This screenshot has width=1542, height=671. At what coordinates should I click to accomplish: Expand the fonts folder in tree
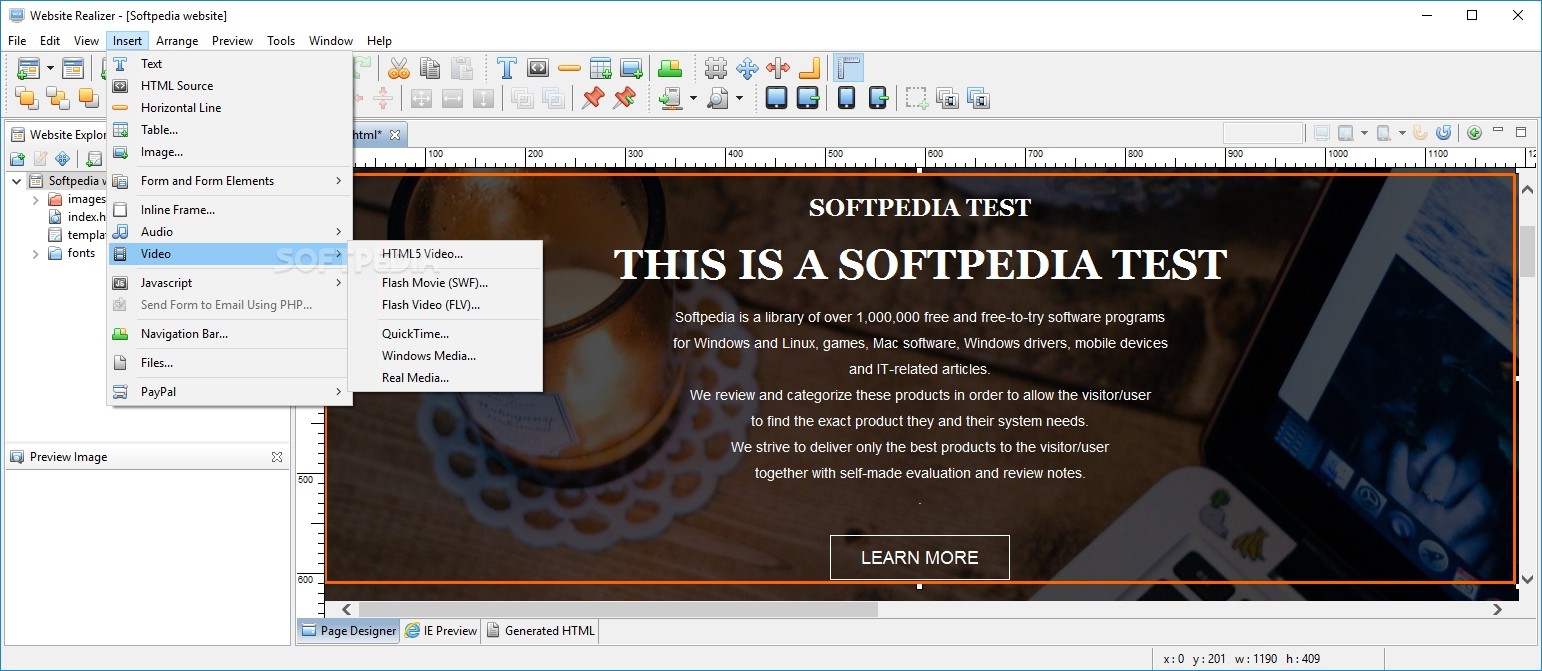(x=36, y=253)
